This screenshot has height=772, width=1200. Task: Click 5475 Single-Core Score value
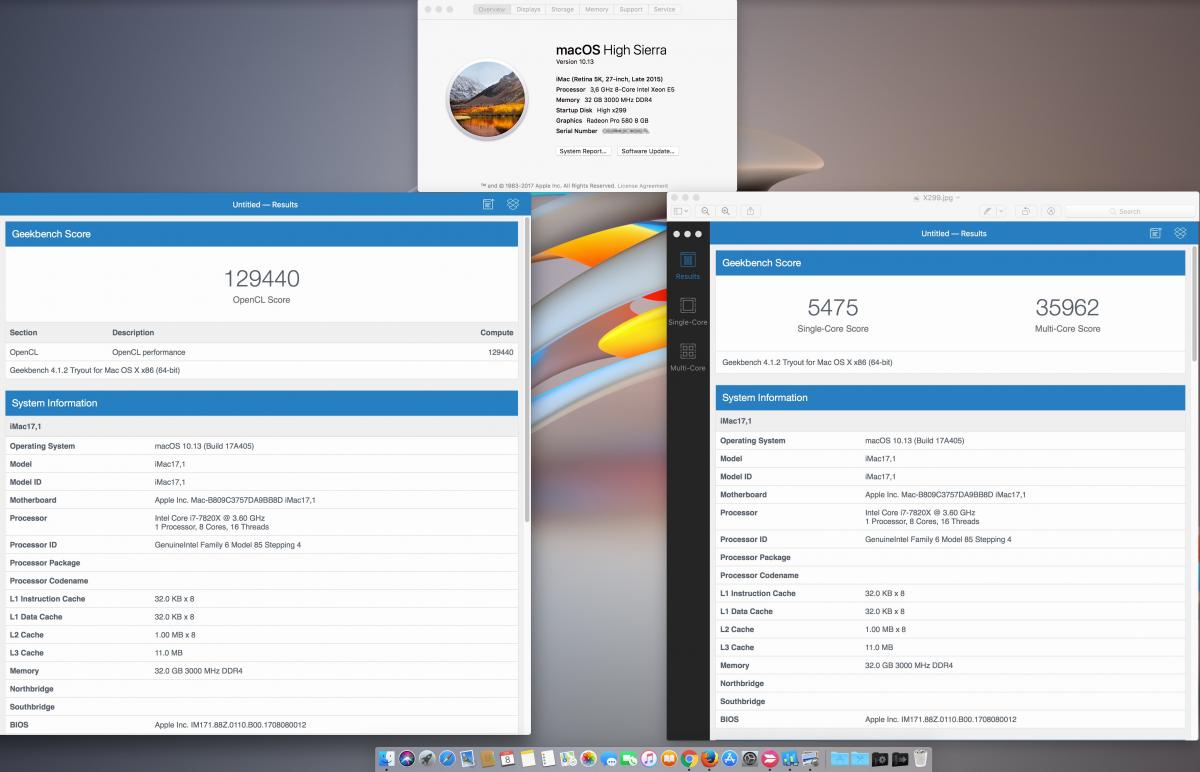point(832,308)
